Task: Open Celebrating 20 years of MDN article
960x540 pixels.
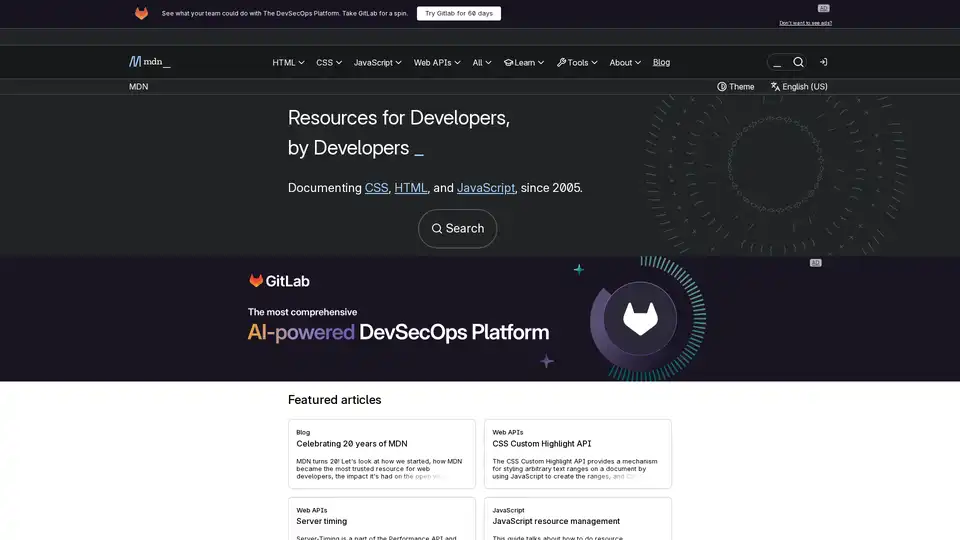Action: click(x=351, y=444)
